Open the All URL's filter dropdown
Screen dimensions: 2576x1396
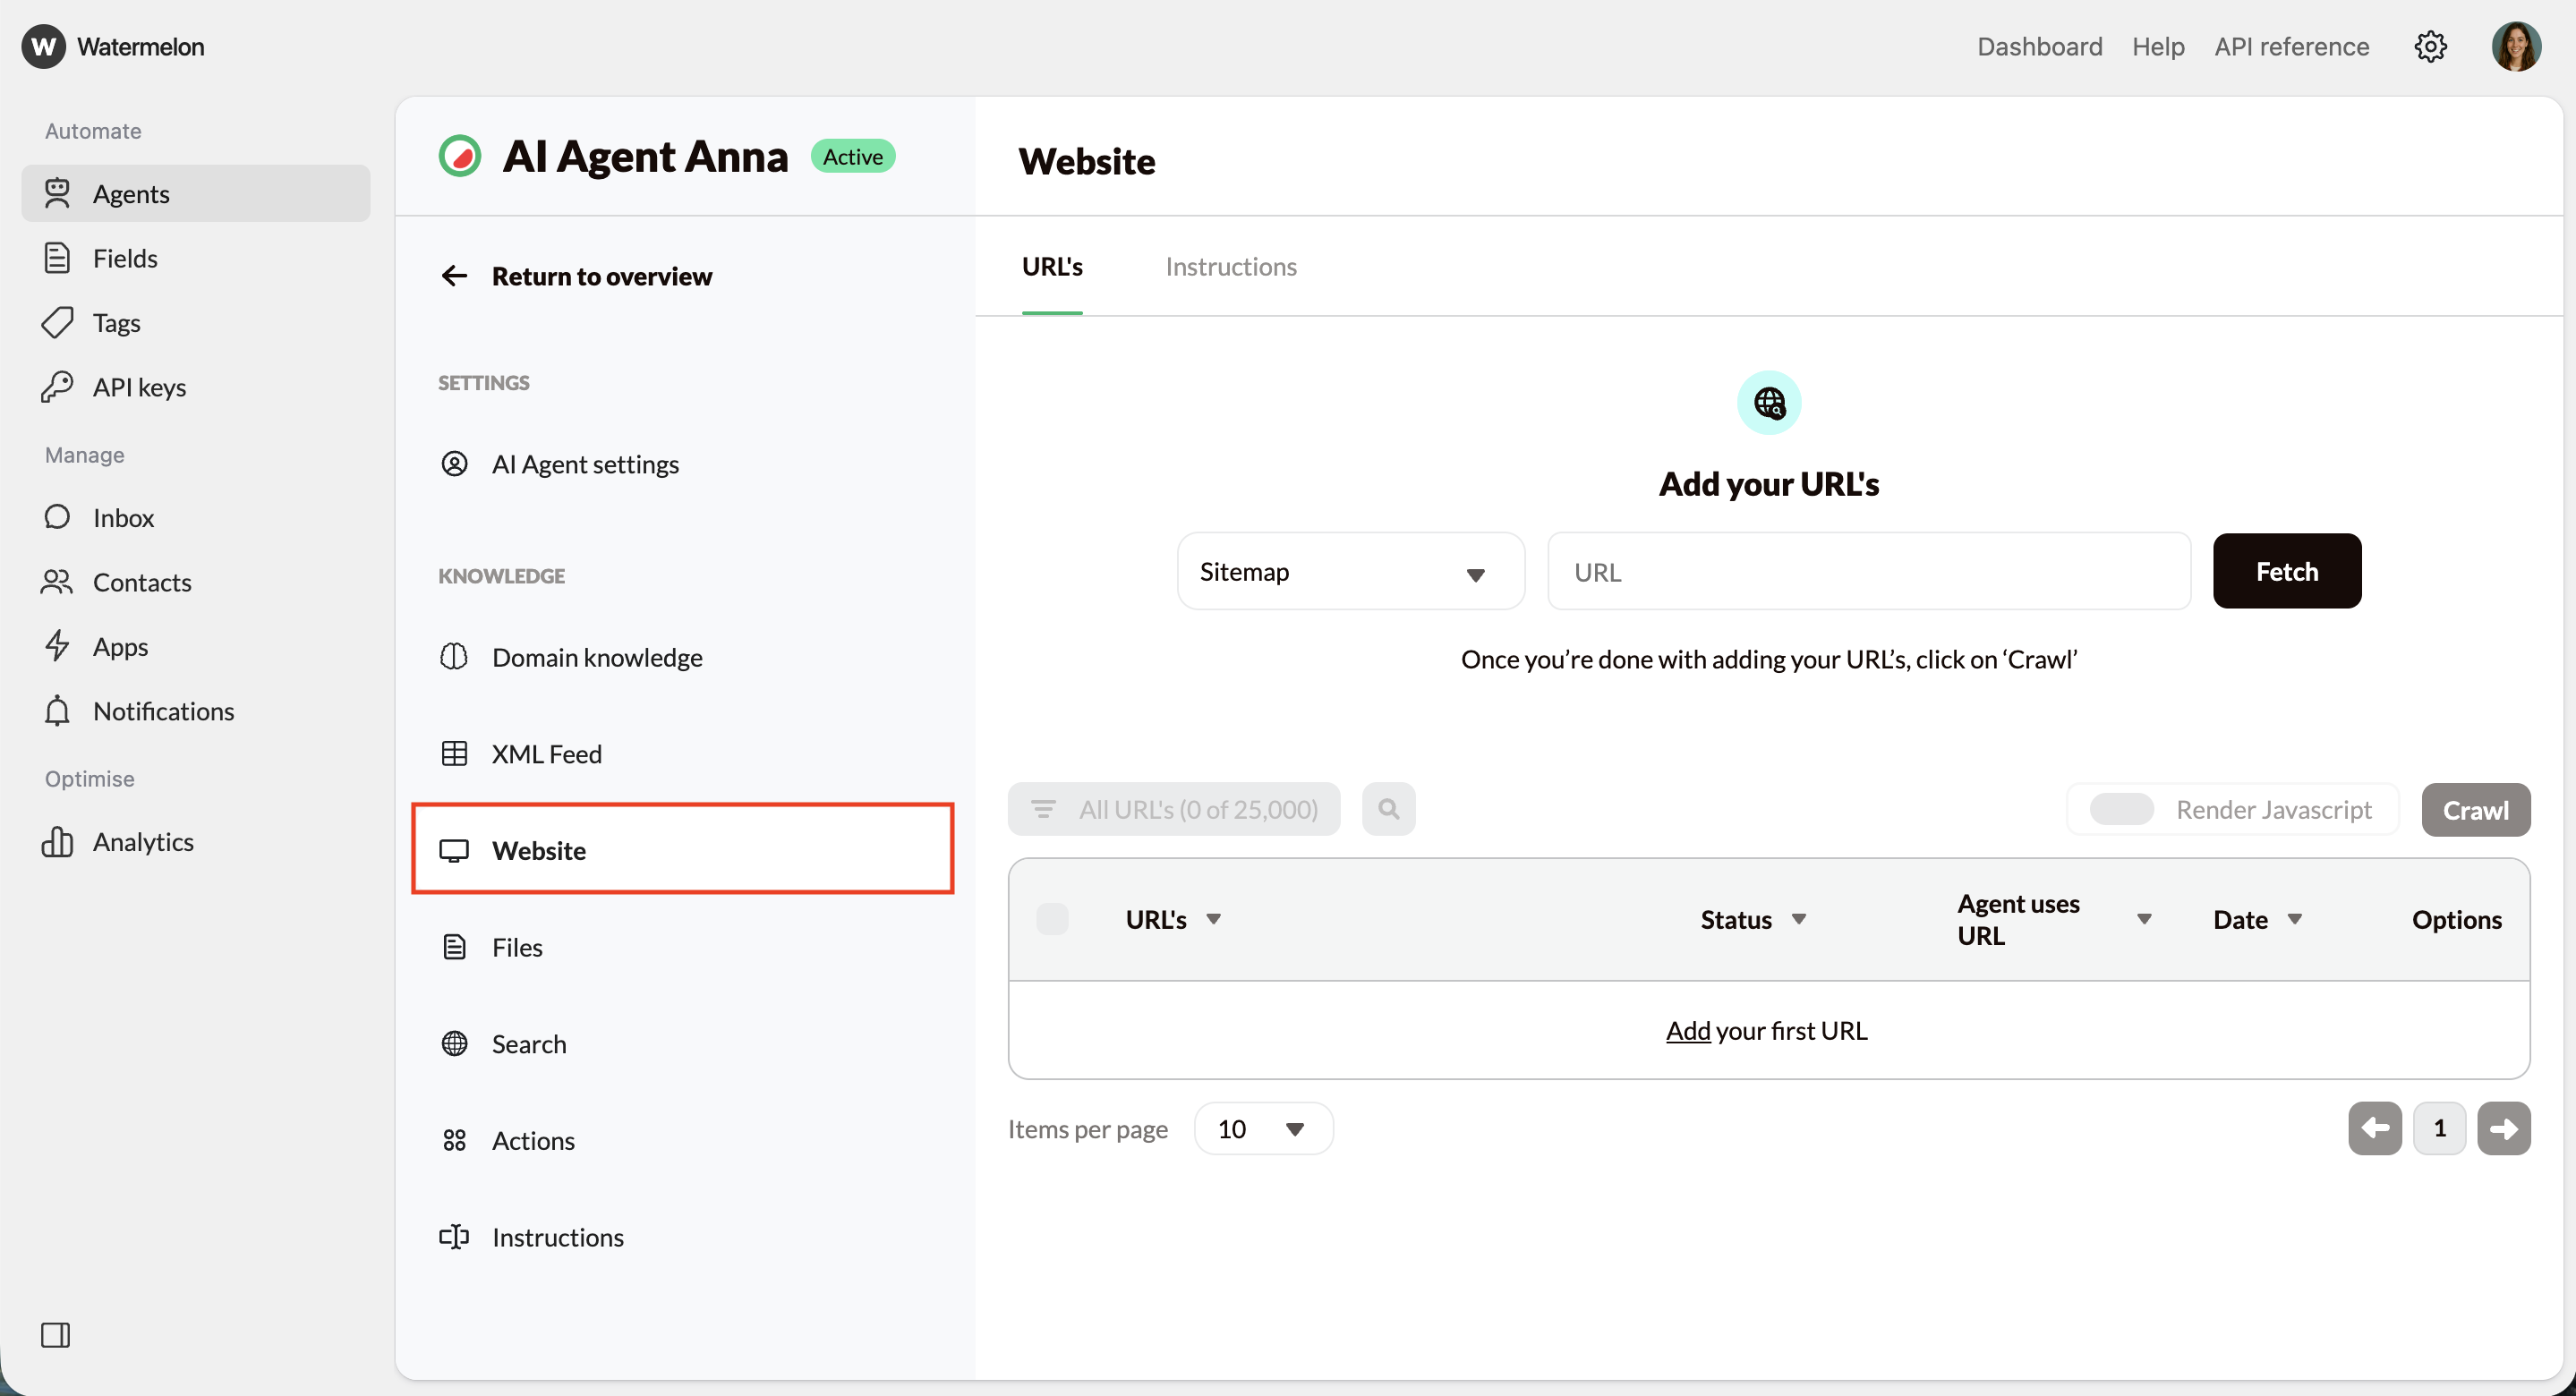pyautogui.click(x=1173, y=808)
